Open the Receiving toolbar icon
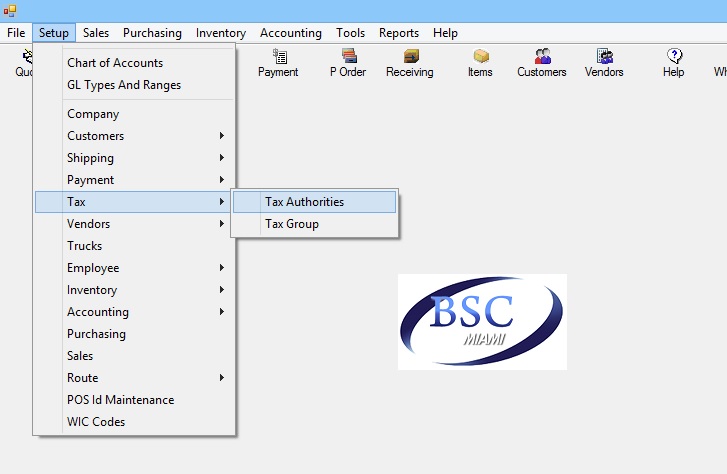The width and height of the screenshot is (727, 474). (410, 63)
